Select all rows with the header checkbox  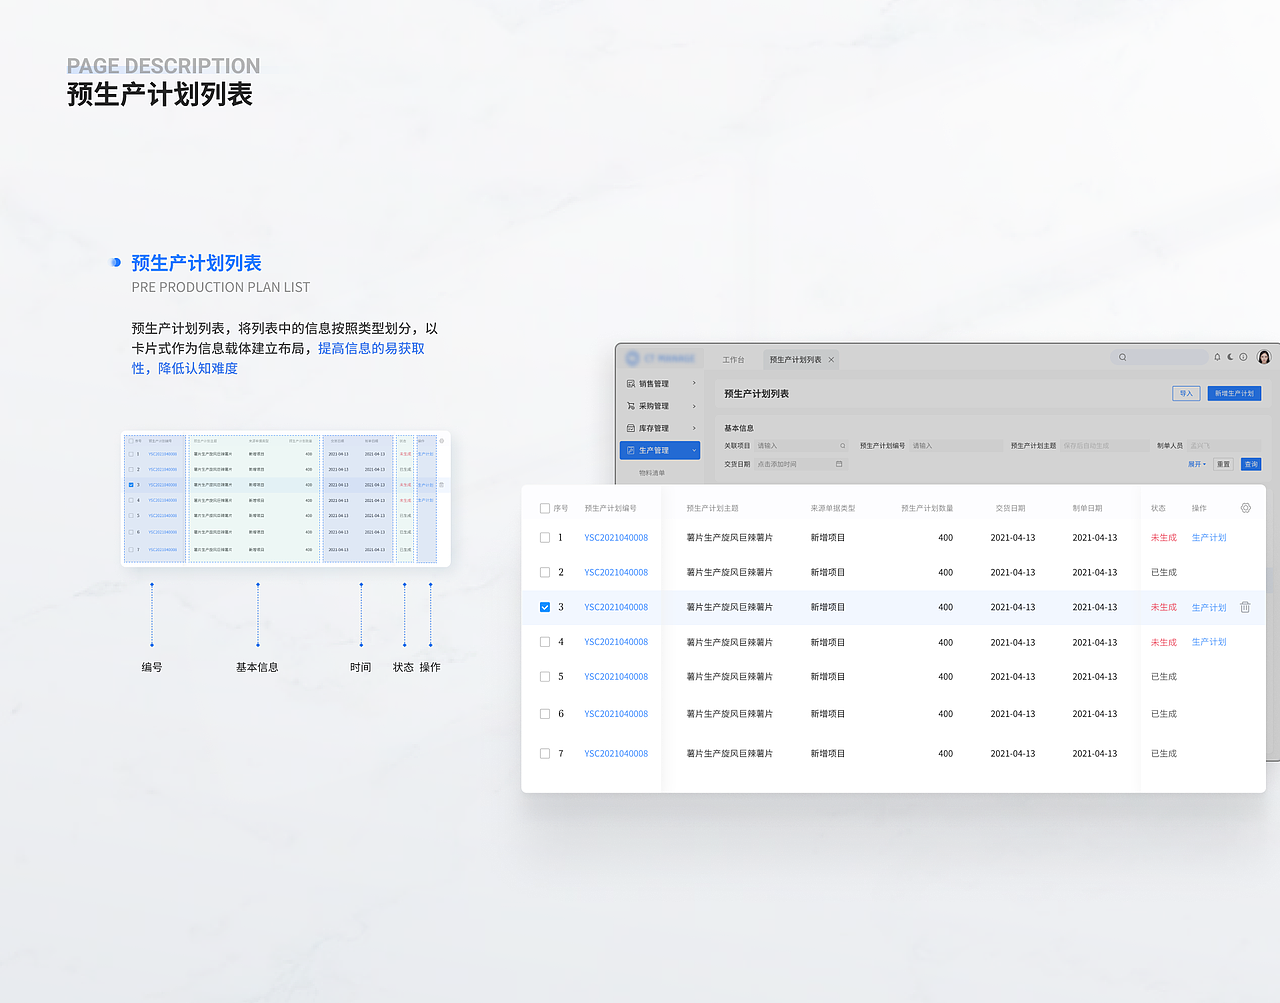544,507
